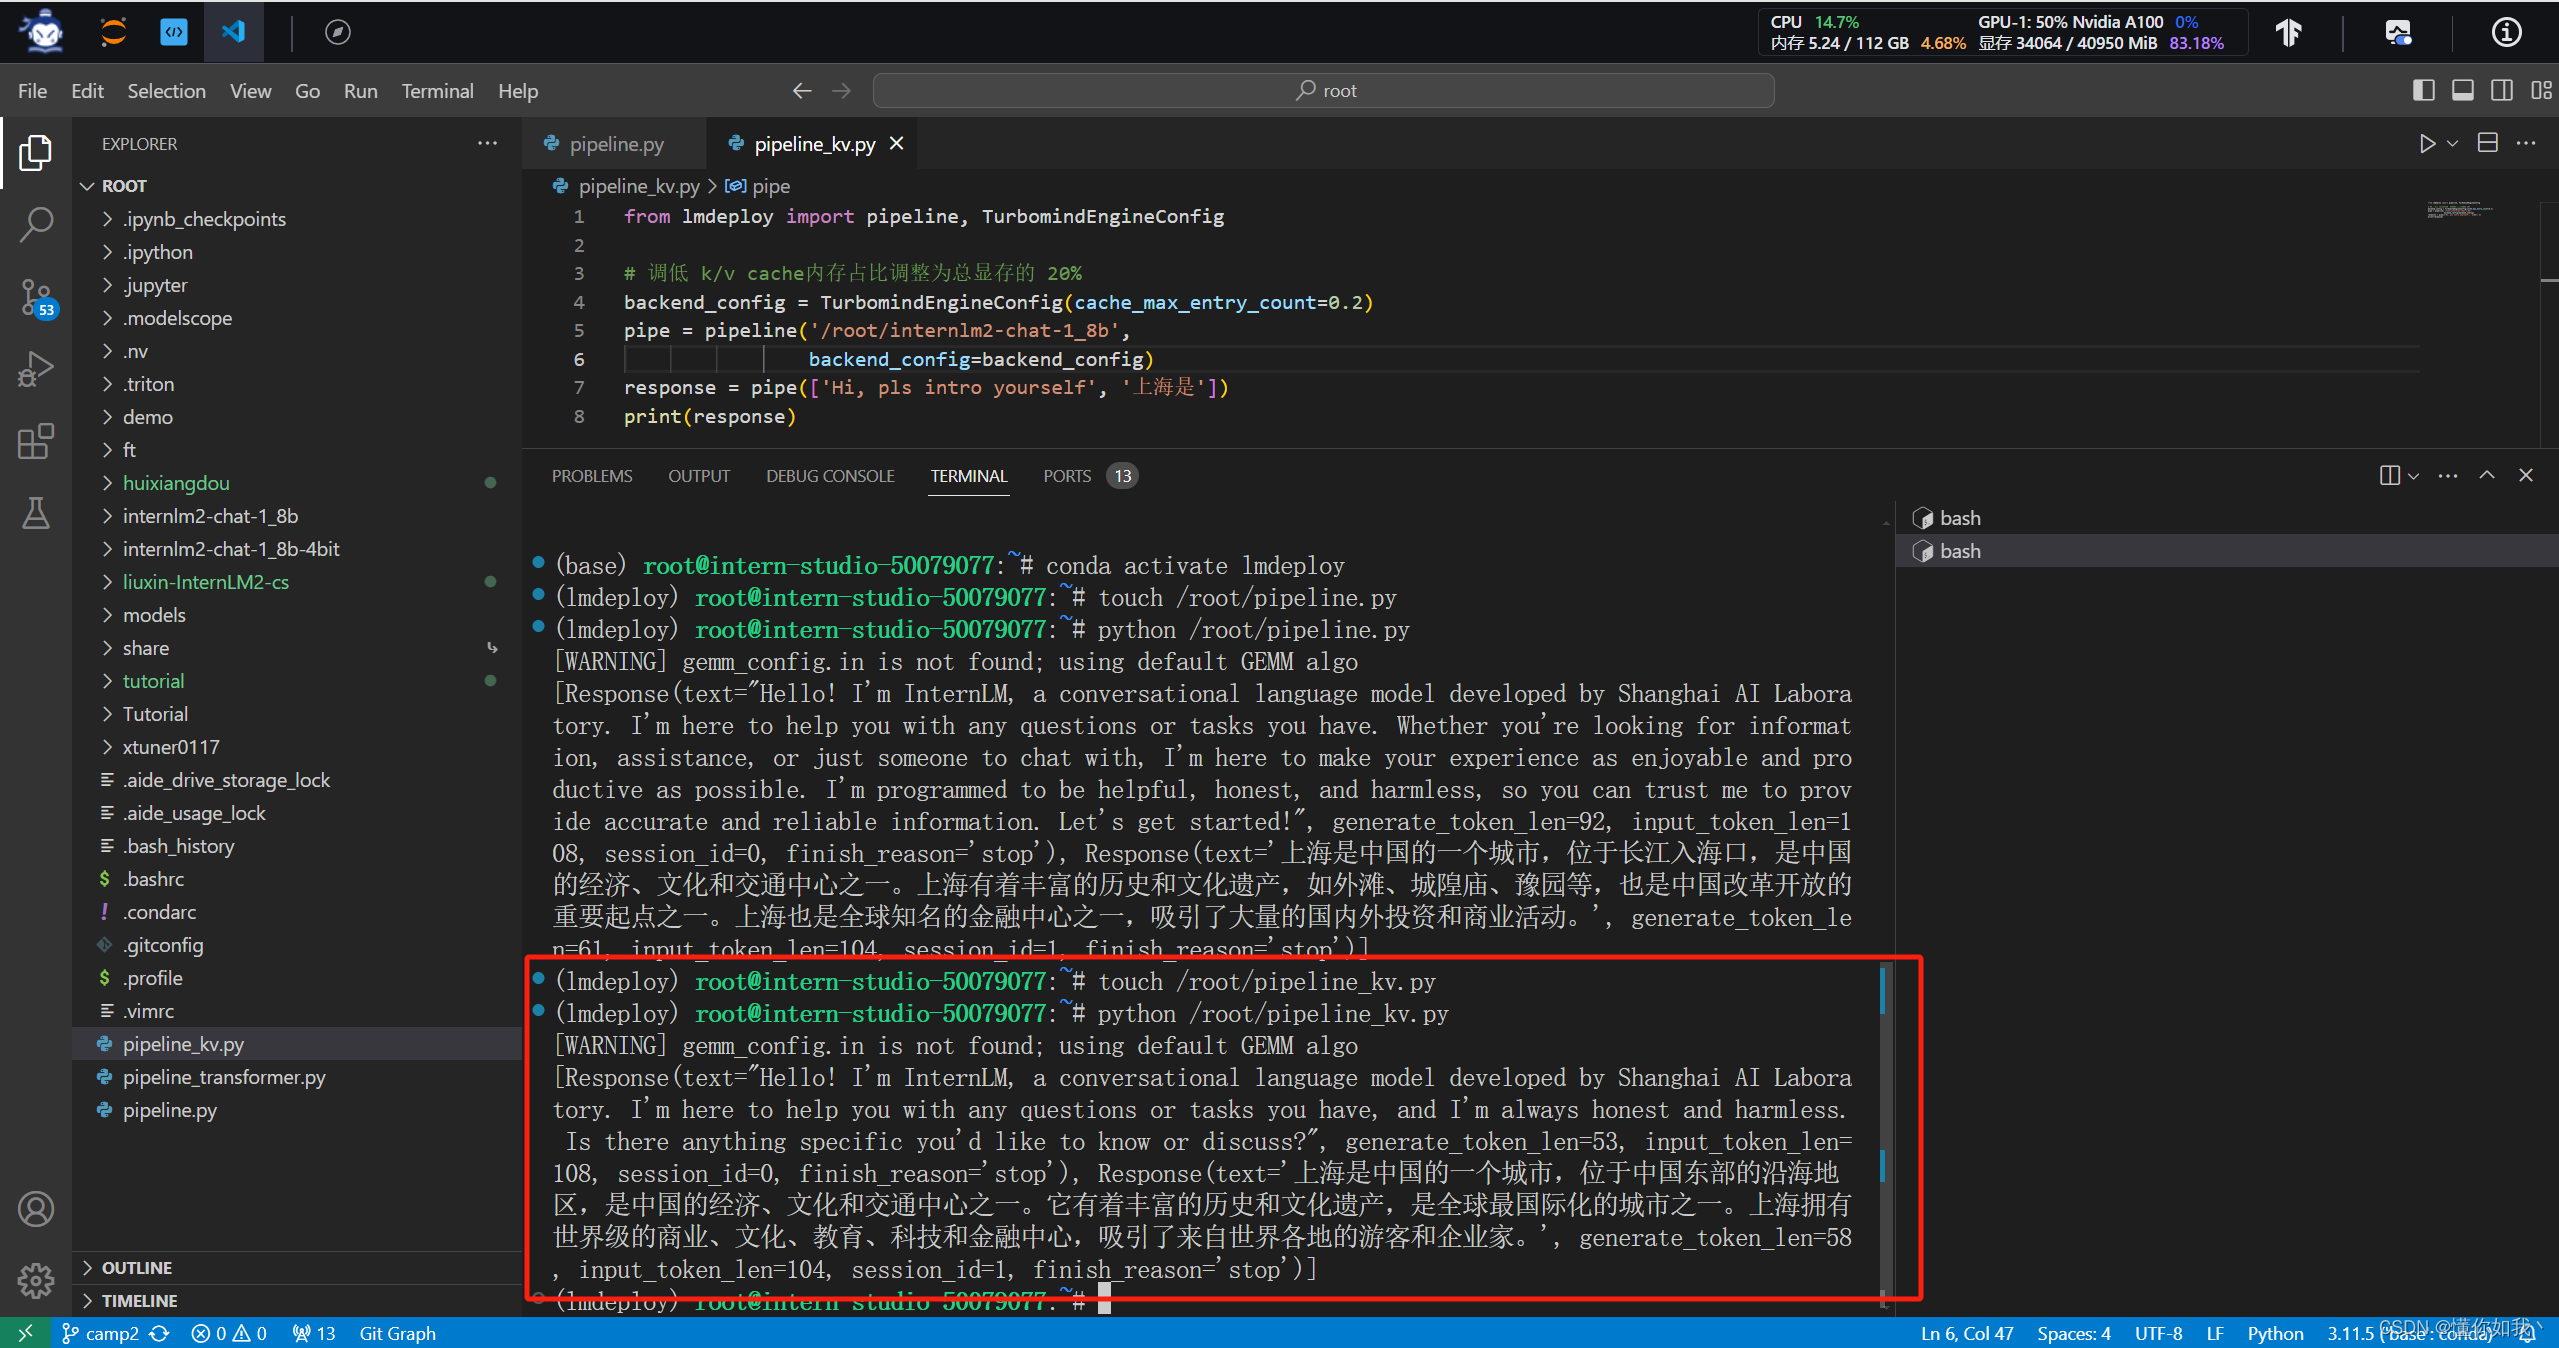The image size is (2559, 1348).
Task: Click pipe symbol in breadcrumb
Action: pos(758,186)
